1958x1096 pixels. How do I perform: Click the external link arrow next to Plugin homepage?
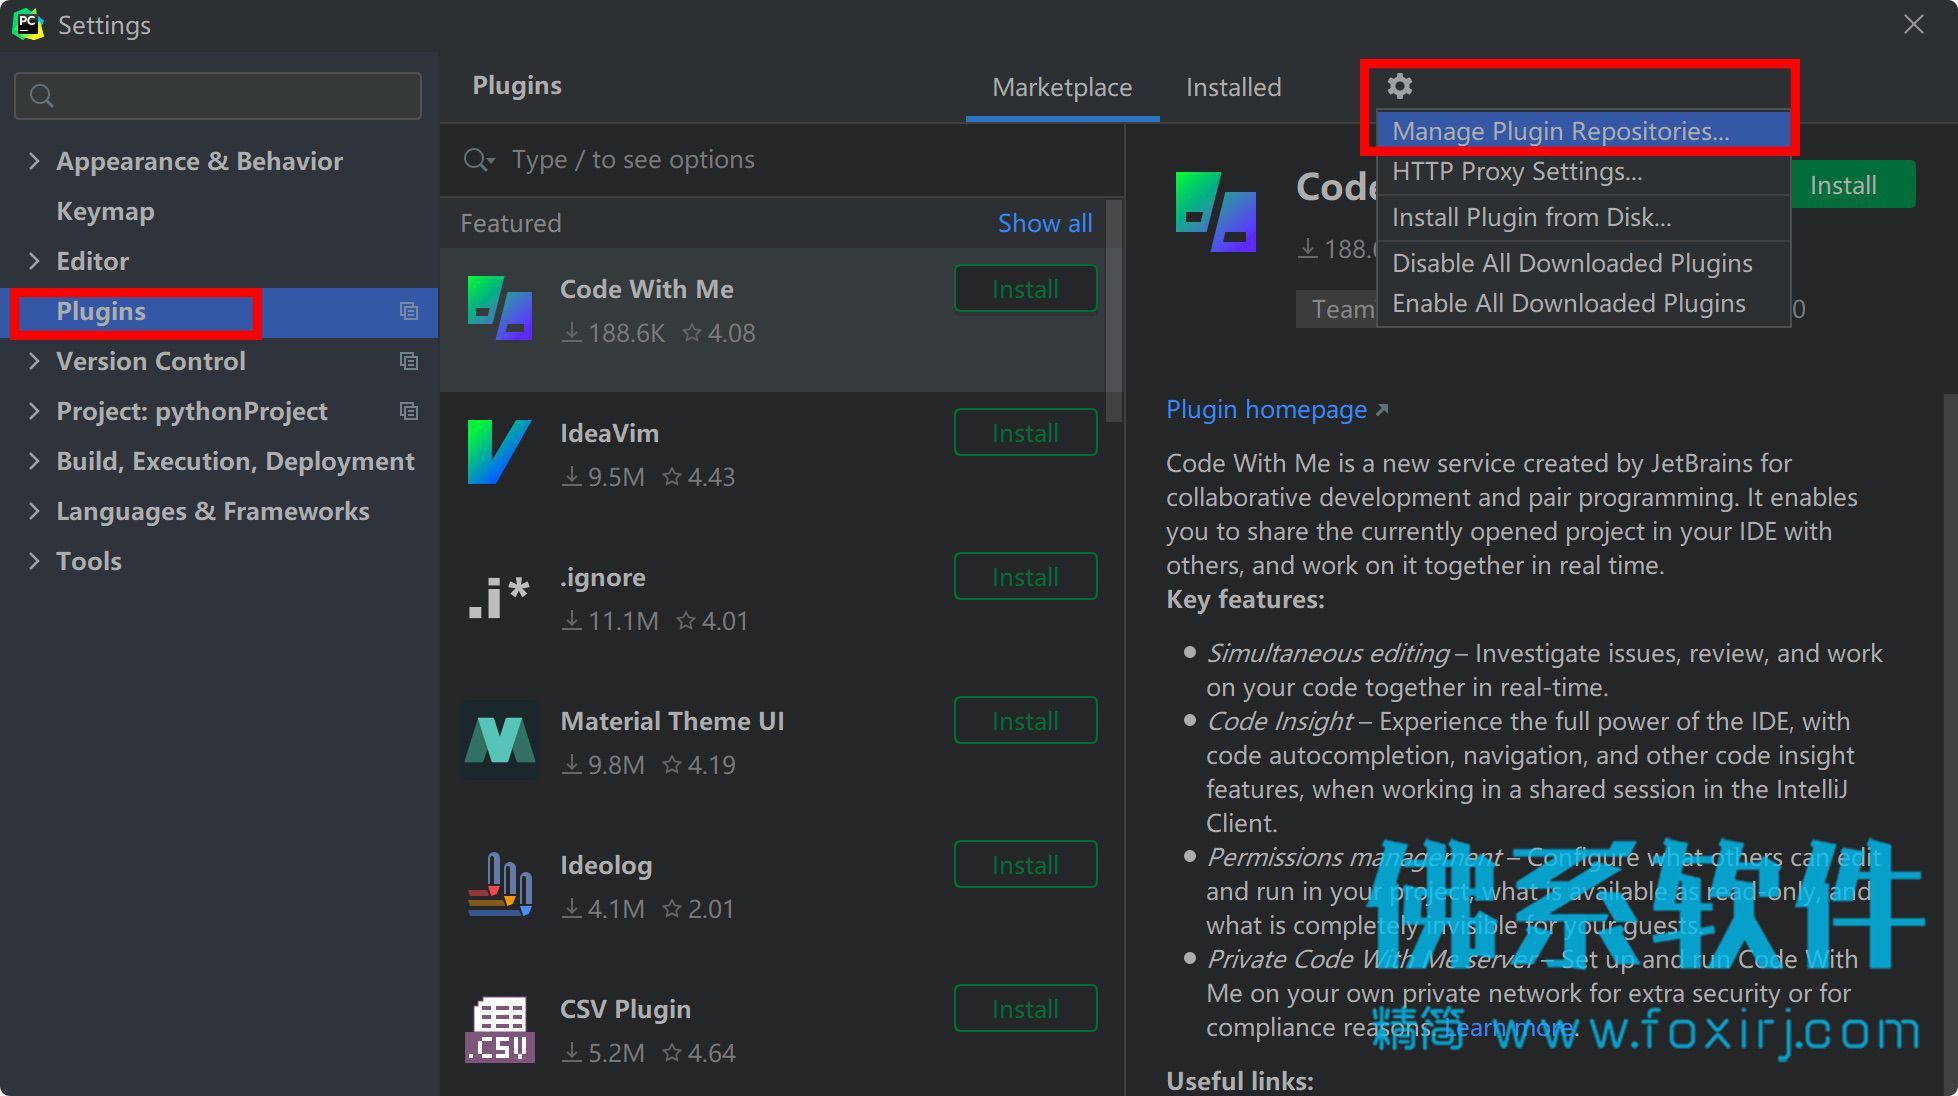coord(1382,410)
